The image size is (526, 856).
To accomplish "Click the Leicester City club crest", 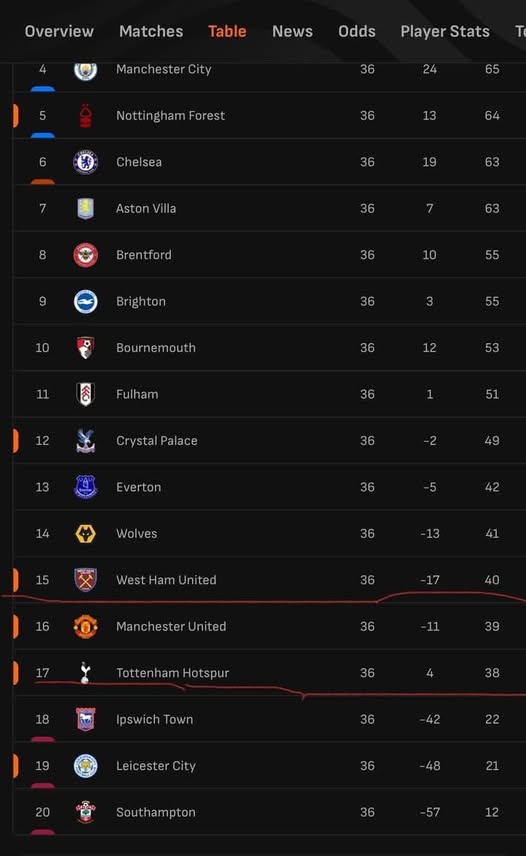I will tap(86, 765).
